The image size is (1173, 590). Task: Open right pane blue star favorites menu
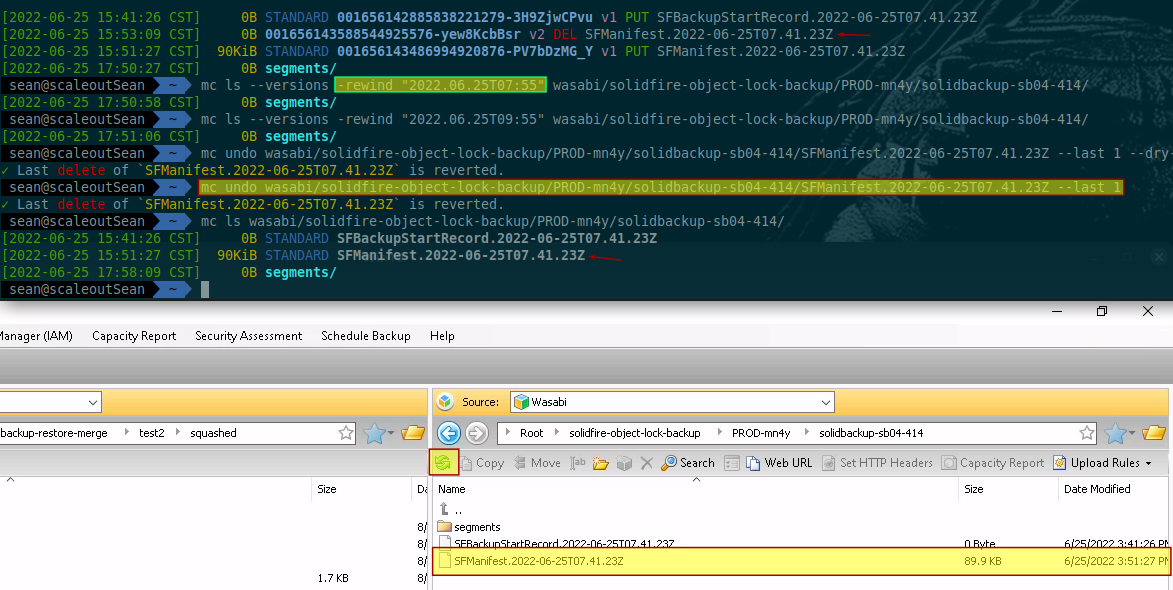(x=1121, y=433)
